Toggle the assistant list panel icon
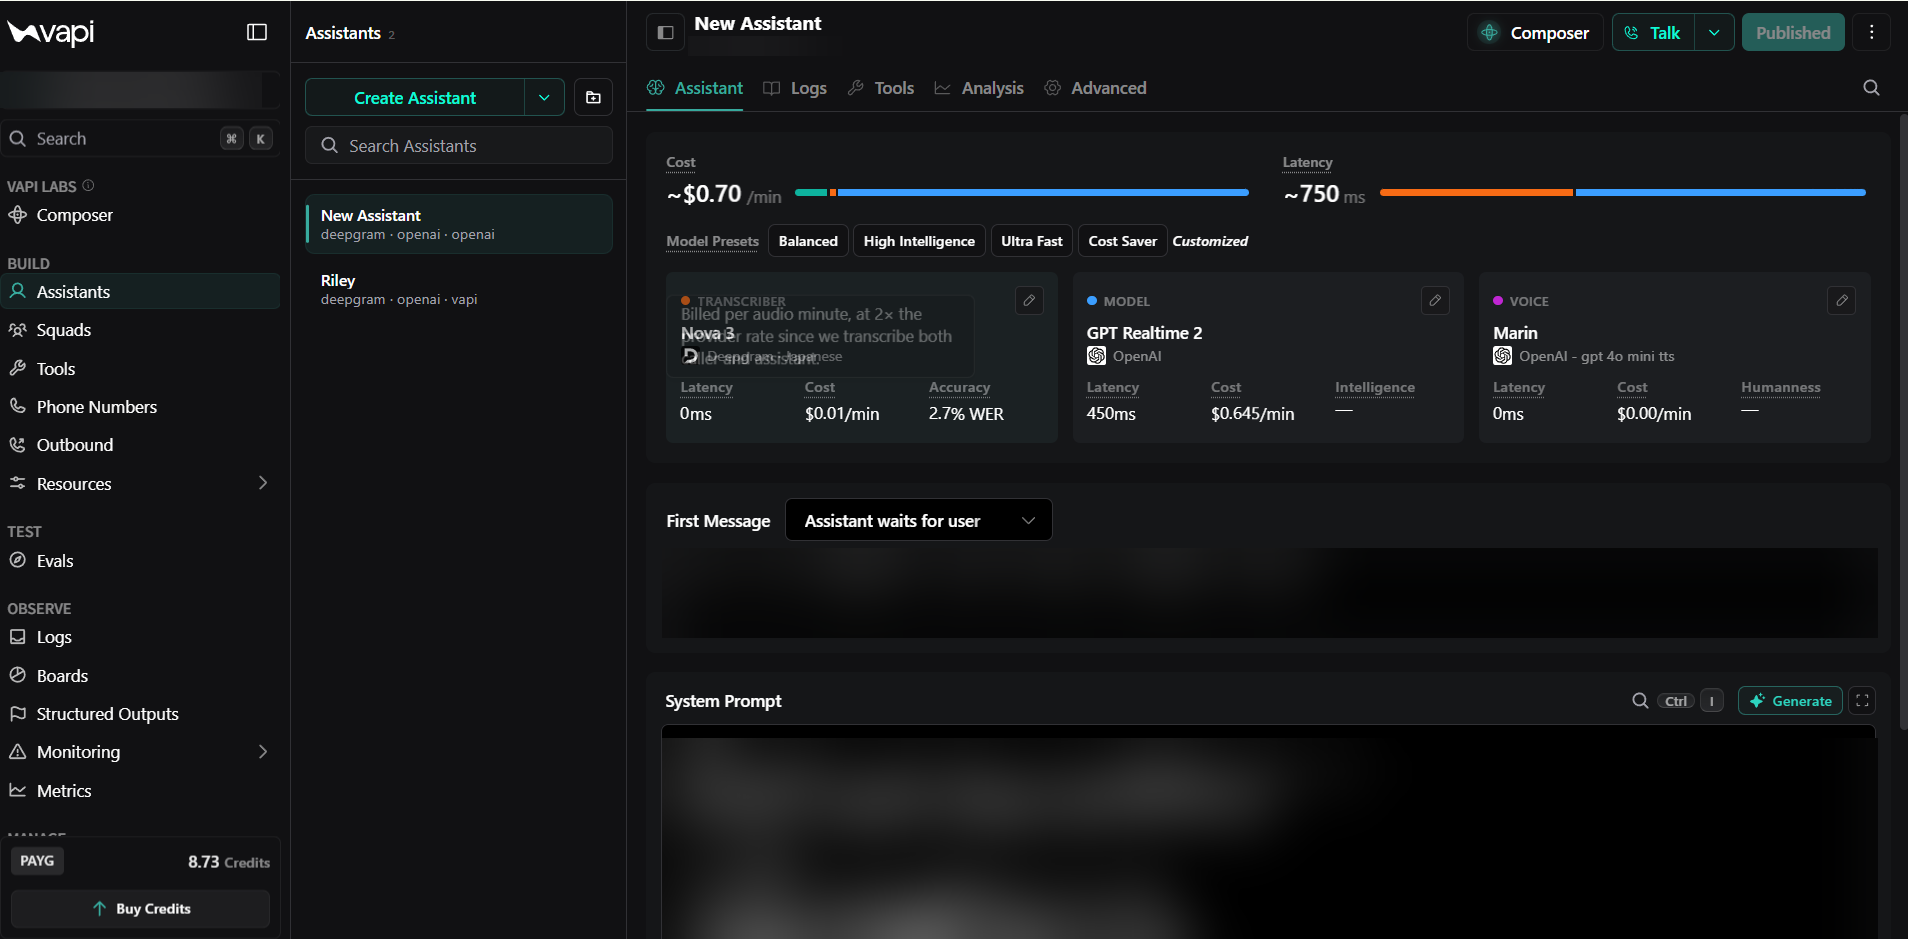 tap(665, 32)
